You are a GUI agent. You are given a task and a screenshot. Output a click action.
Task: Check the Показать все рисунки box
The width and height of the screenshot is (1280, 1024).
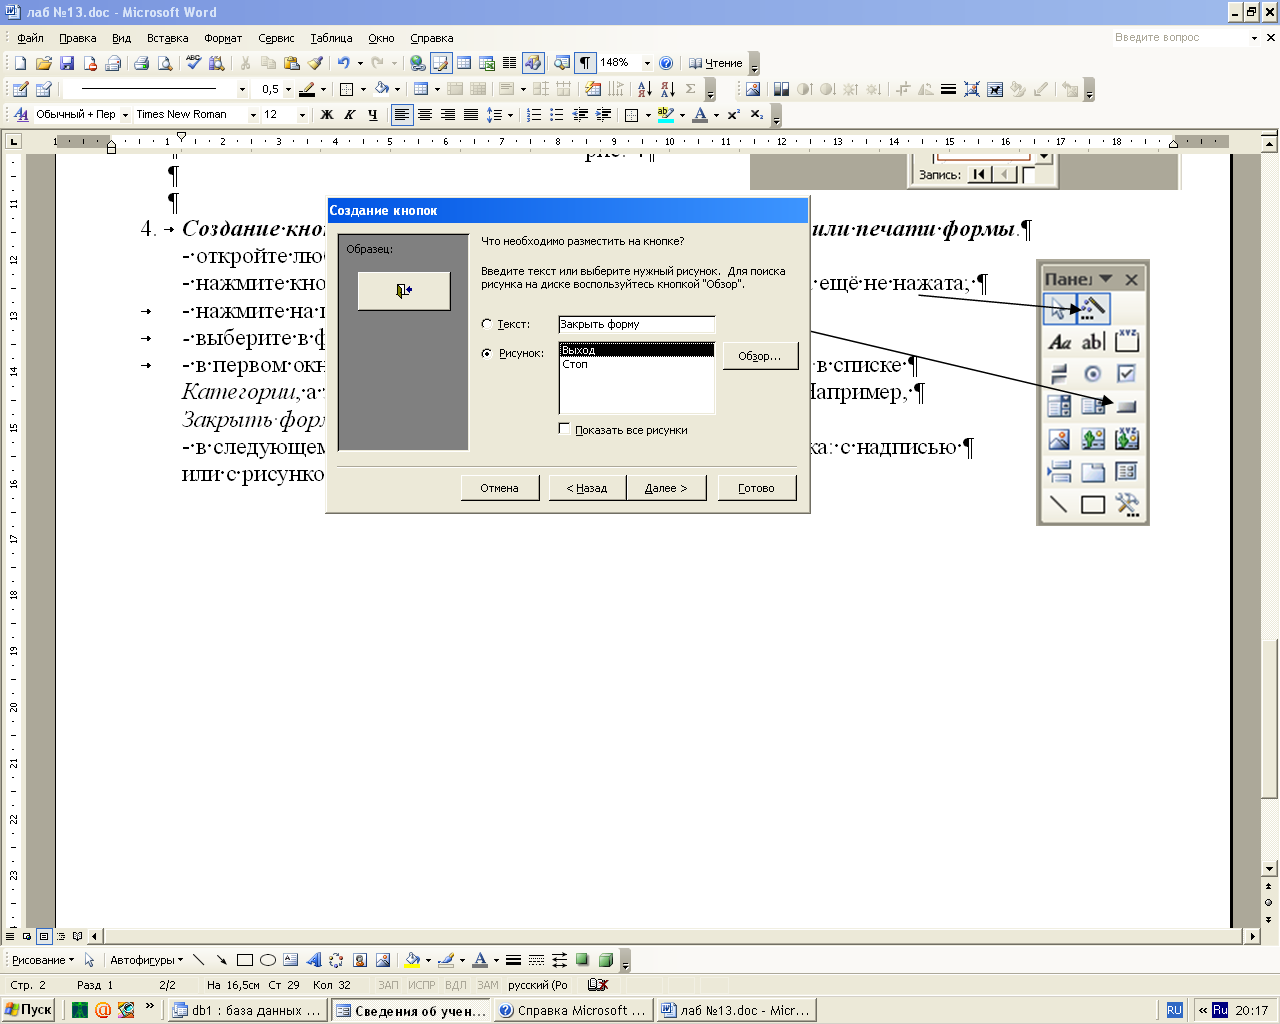click(x=564, y=429)
